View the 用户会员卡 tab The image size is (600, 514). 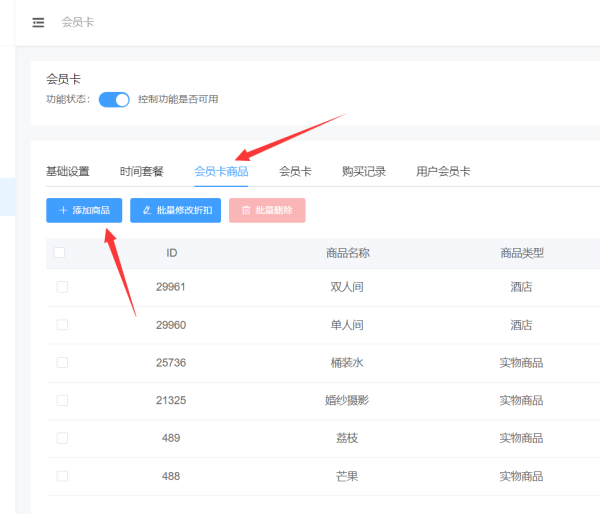(x=443, y=172)
